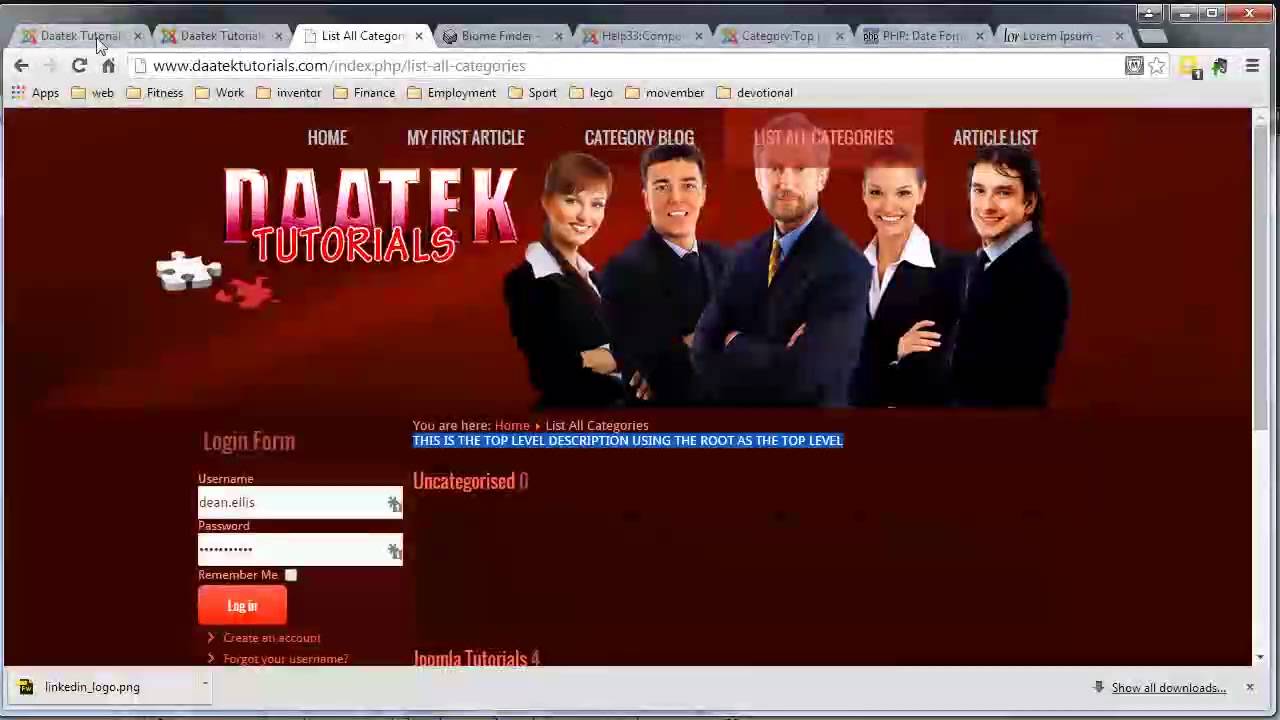The width and height of the screenshot is (1280, 720).
Task: Open the linkedin_logo.png download file icon
Action: pyautogui.click(x=26, y=687)
